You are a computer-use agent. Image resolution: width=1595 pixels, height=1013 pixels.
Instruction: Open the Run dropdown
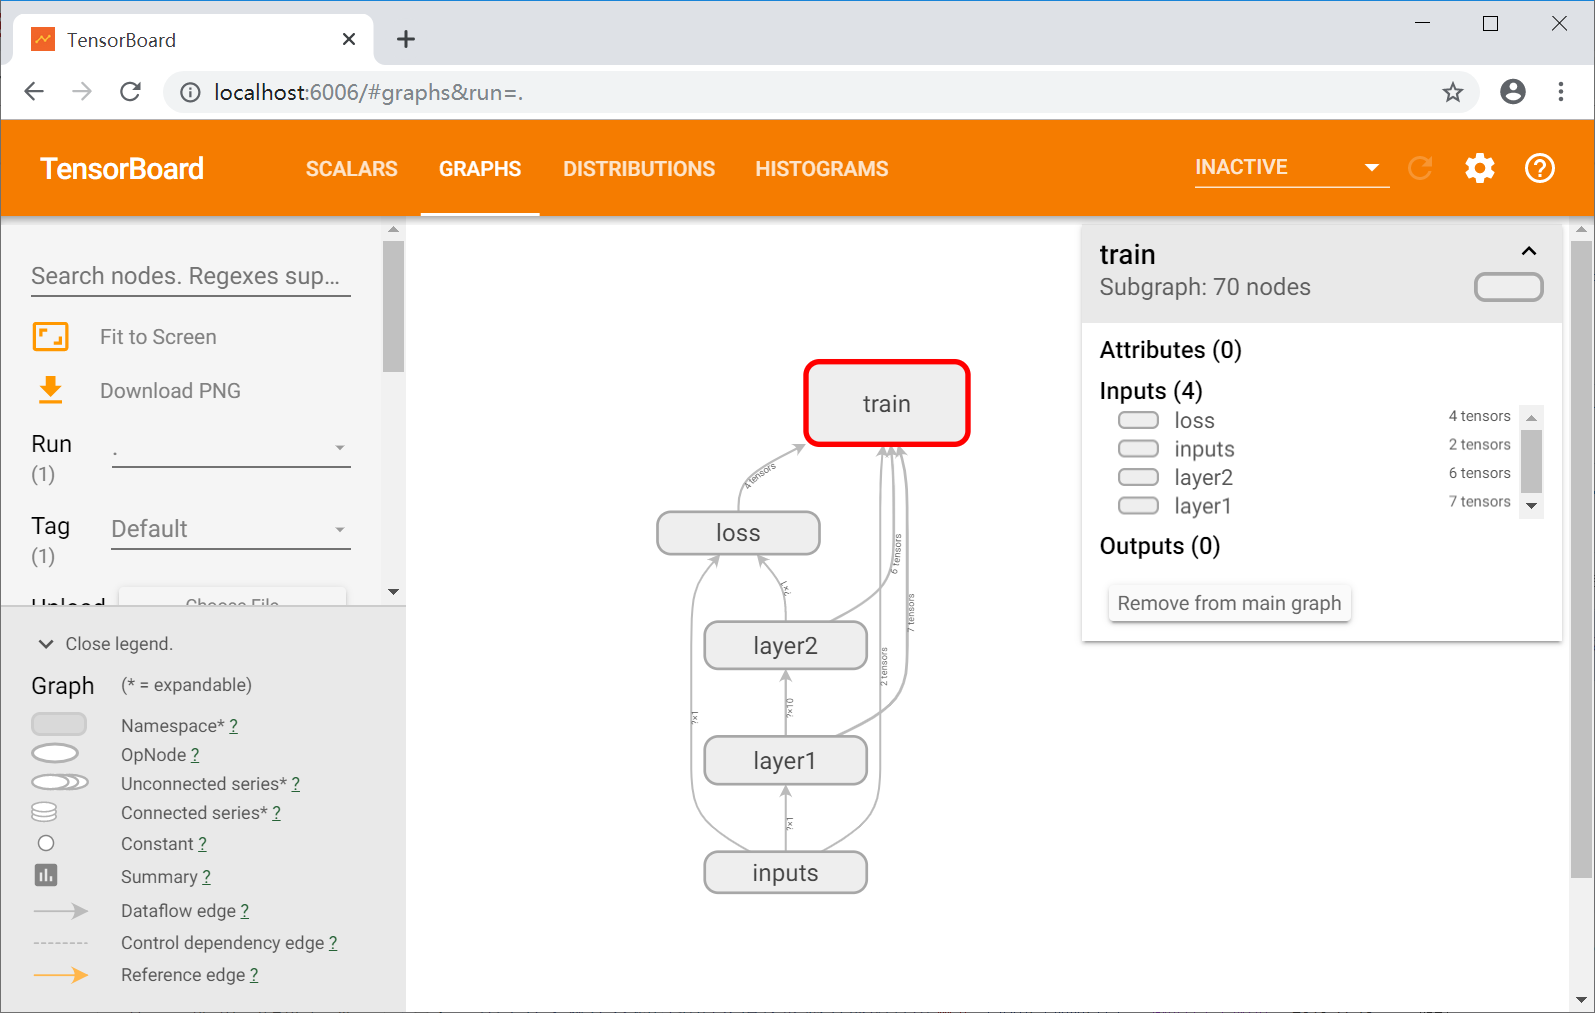coord(231,447)
